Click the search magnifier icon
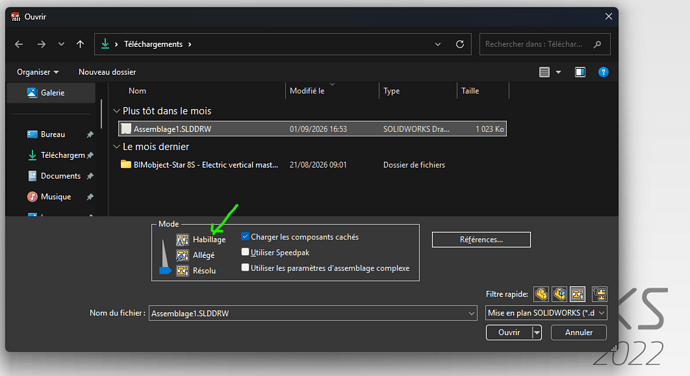The image size is (690, 376). click(597, 44)
